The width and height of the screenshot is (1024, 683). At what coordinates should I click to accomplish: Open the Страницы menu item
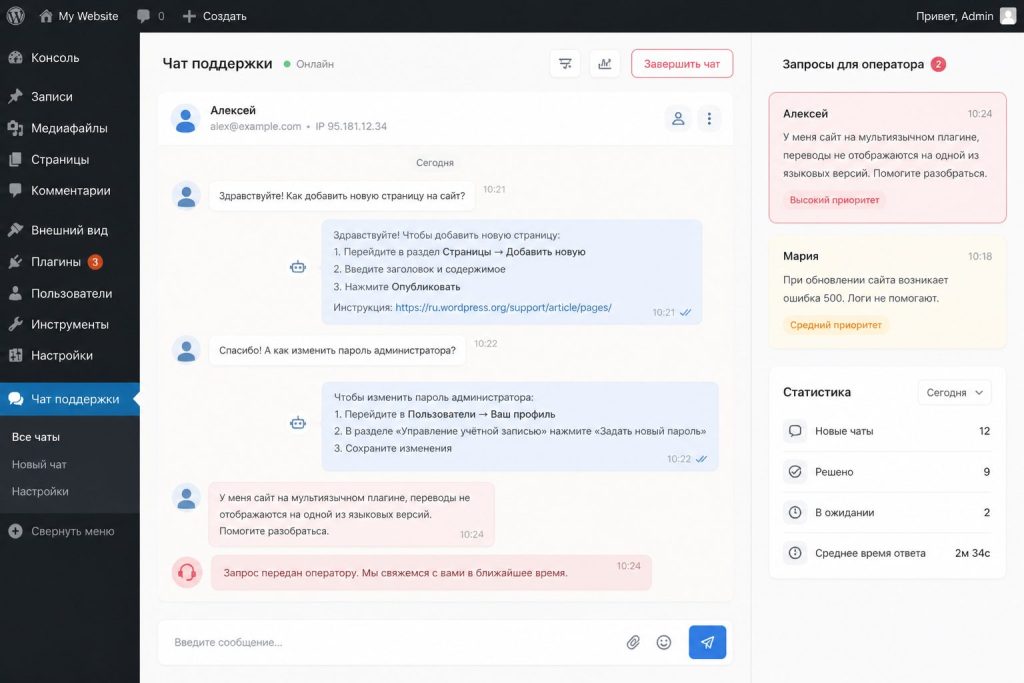coord(70,159)
